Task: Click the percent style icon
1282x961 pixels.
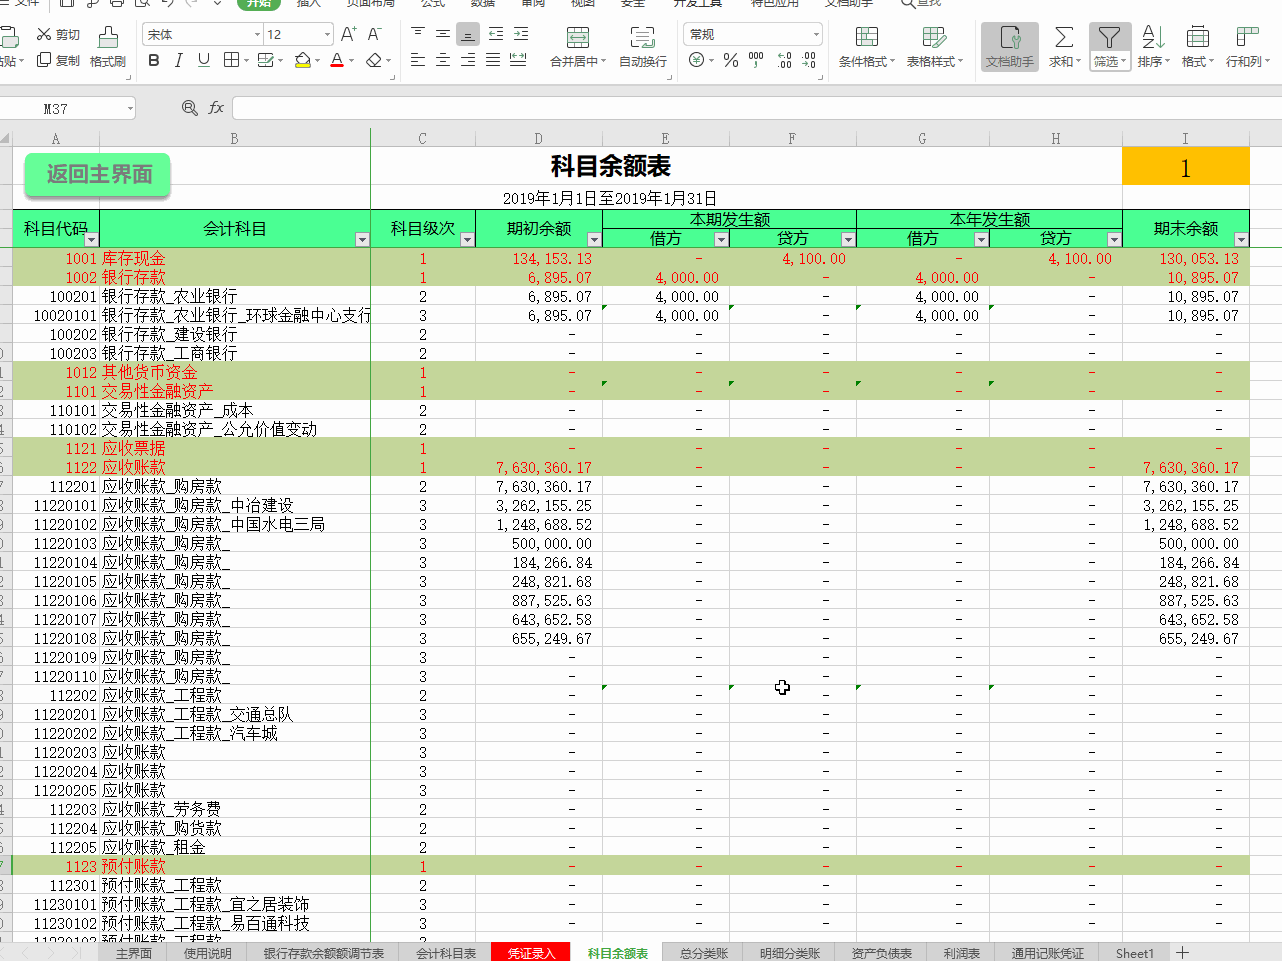Action: pyautogui.click(x=730, y=61)
